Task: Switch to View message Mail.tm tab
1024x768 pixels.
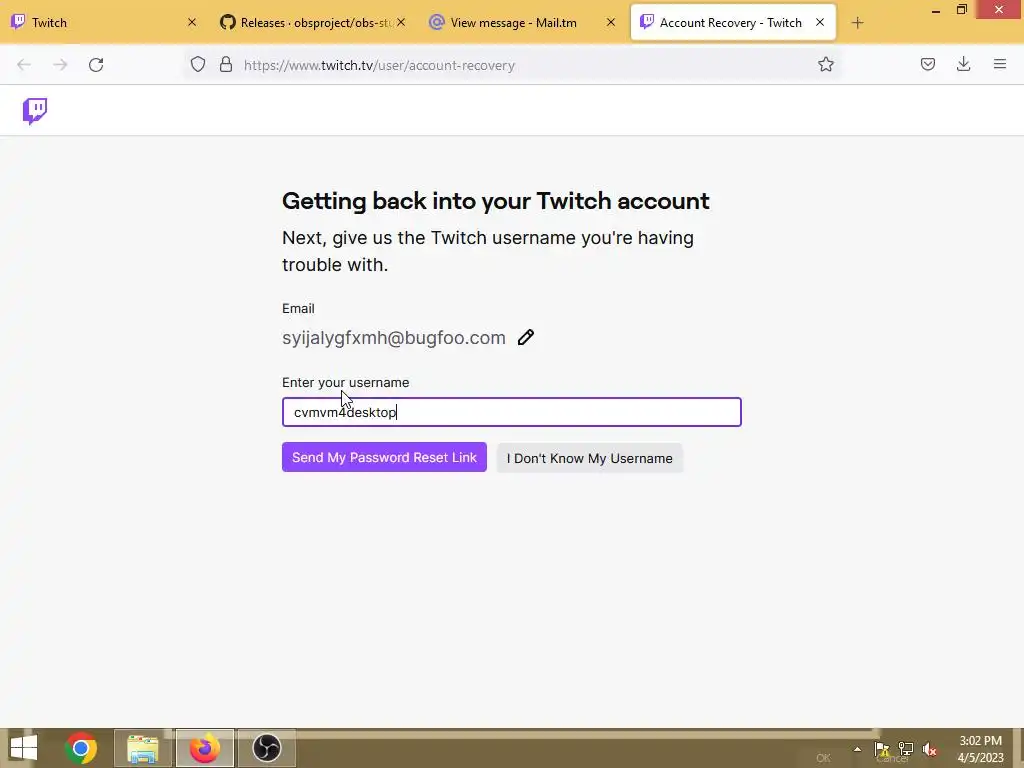Action: [x=522, y=22]
